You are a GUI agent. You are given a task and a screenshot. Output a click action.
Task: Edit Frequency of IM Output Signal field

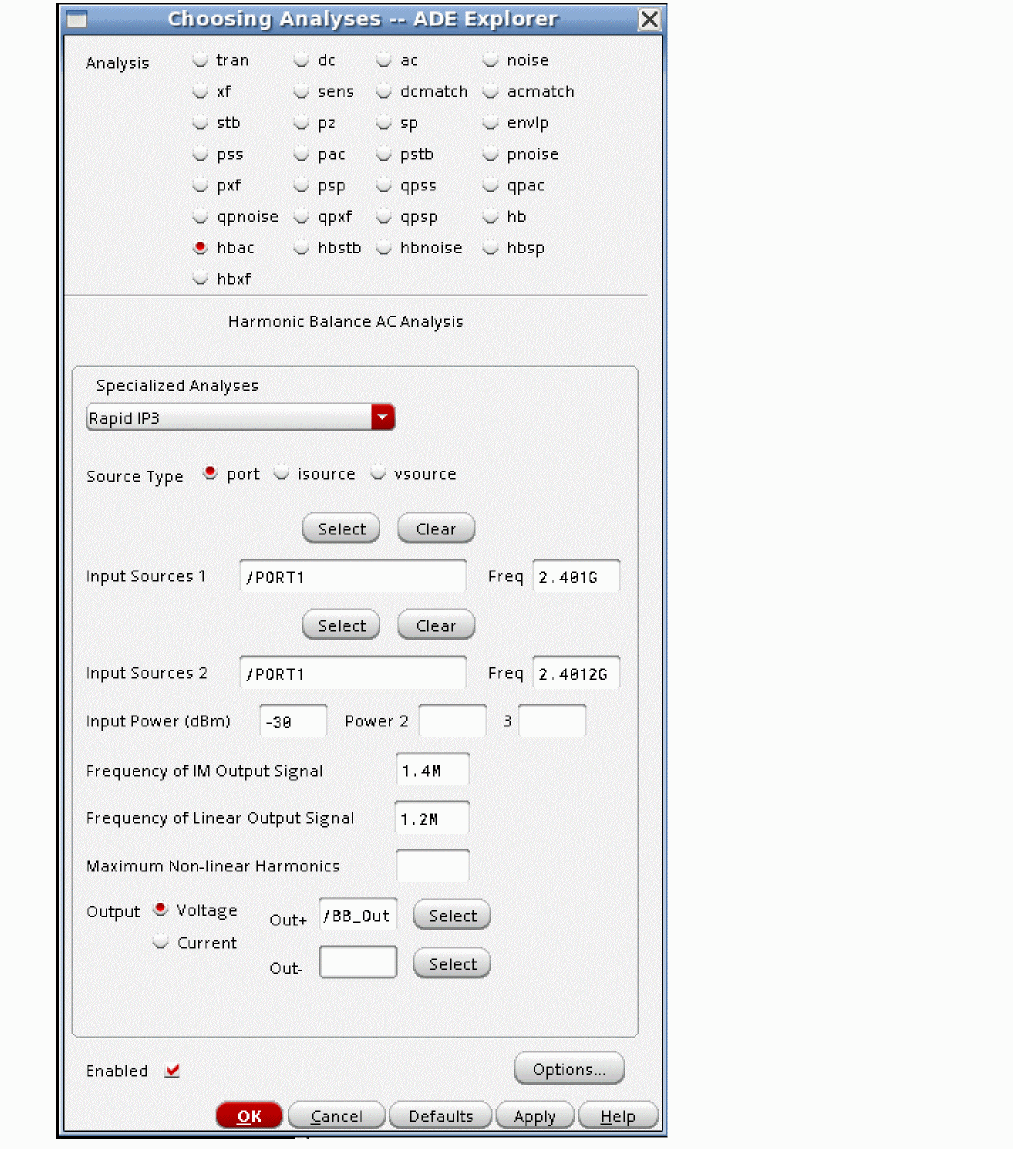click(432, 770)
